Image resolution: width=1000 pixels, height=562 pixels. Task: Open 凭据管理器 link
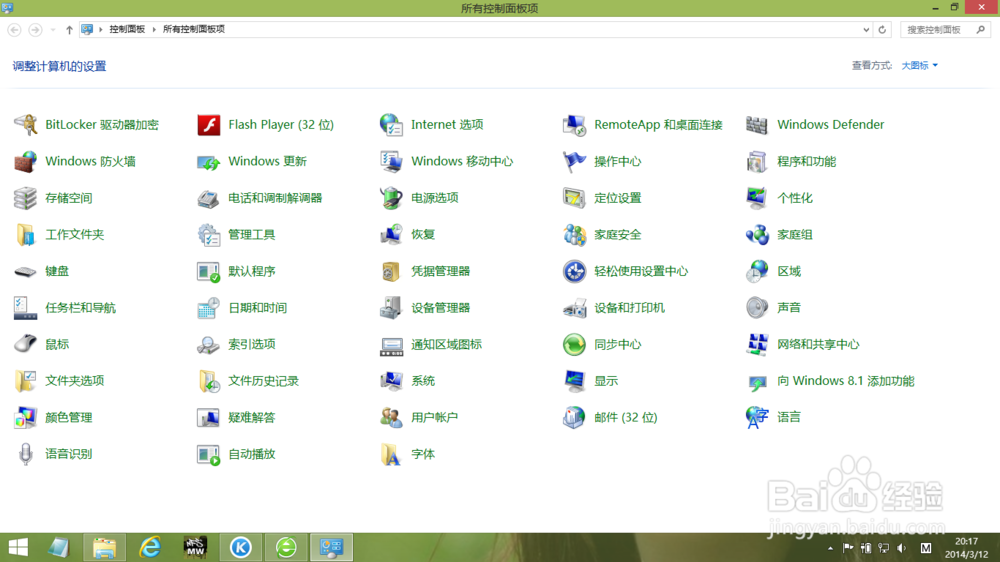[x=441, y=271]
